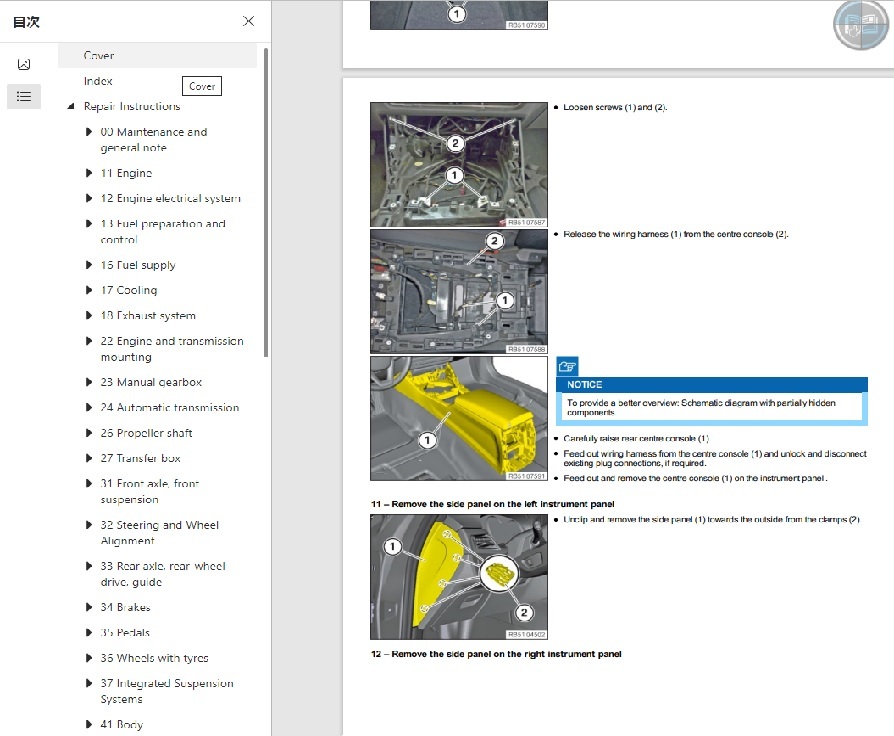
Task: Expand the 18 Exhaust system arrow
Action: pyautogui.click(x=89, y=316)
